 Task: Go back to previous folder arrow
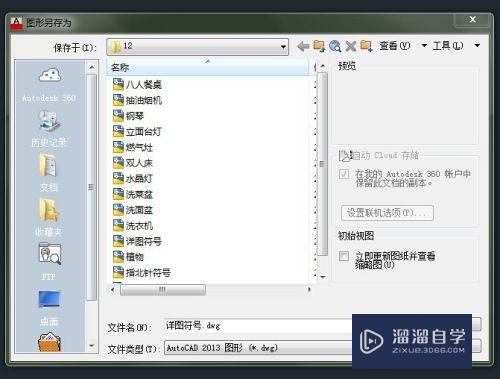pos(303,46)
